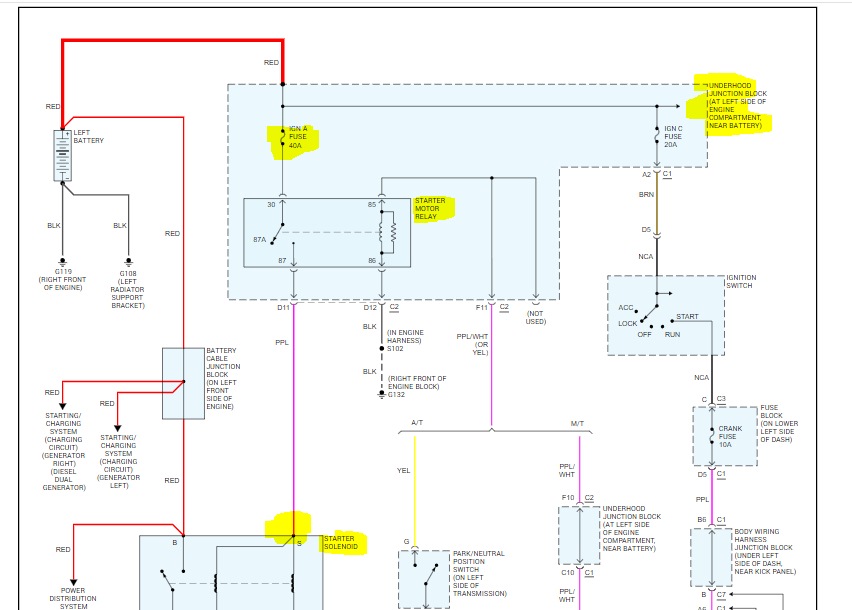This screenshot has width=852, height=610.
Task: Click connector pin label 'D11'
Action: point(283,307)
